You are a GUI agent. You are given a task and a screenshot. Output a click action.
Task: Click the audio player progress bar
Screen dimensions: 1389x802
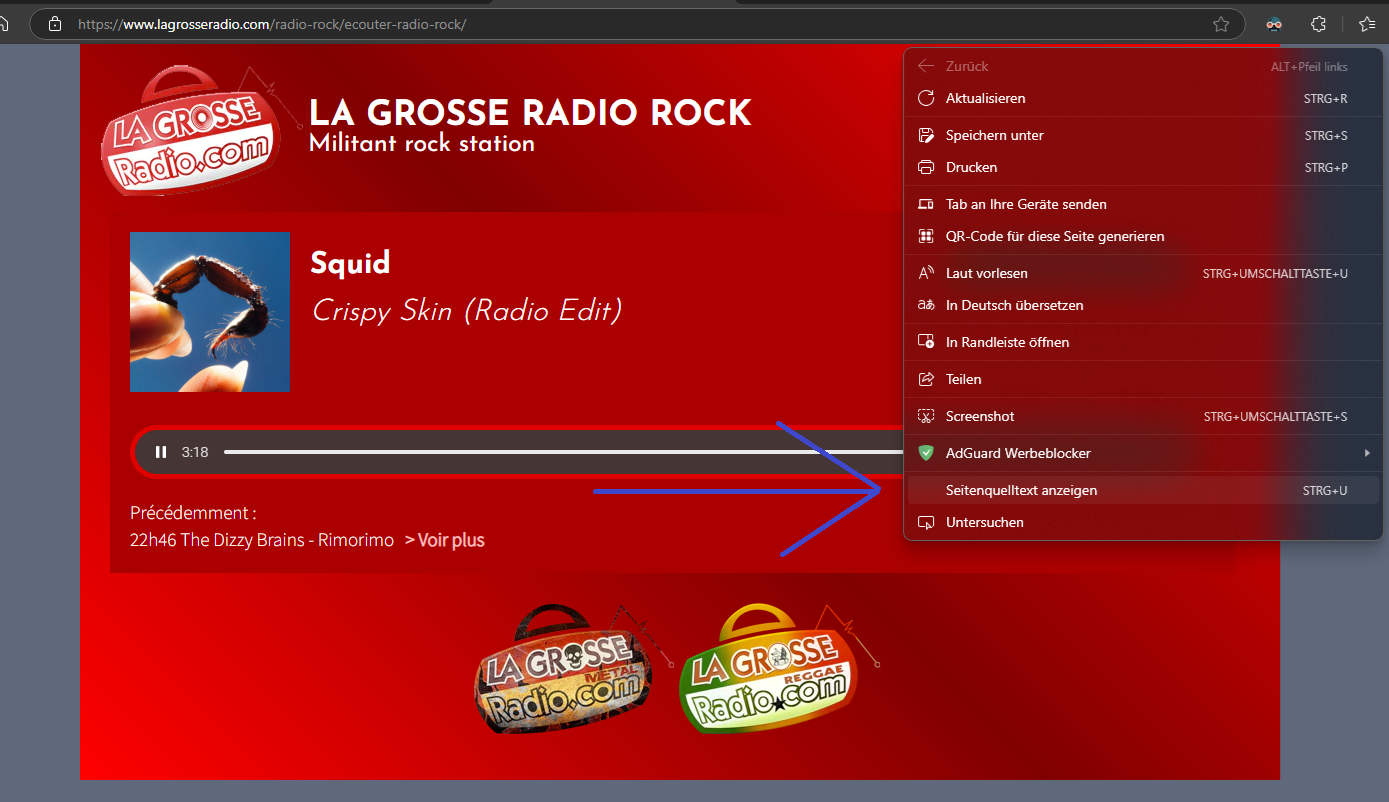click(x=563, y=452)
